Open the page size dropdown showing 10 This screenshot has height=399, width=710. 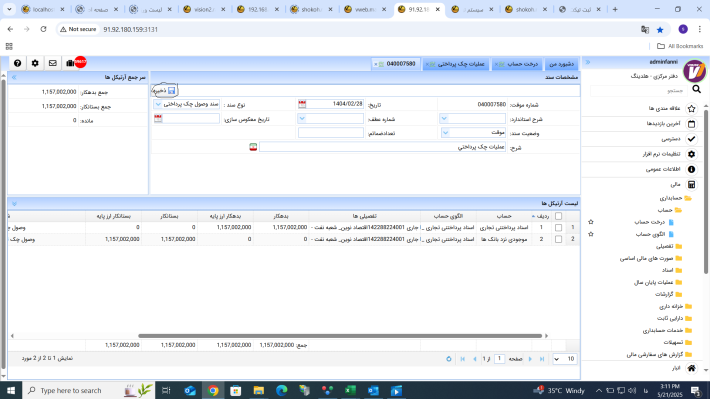(564, 359)
